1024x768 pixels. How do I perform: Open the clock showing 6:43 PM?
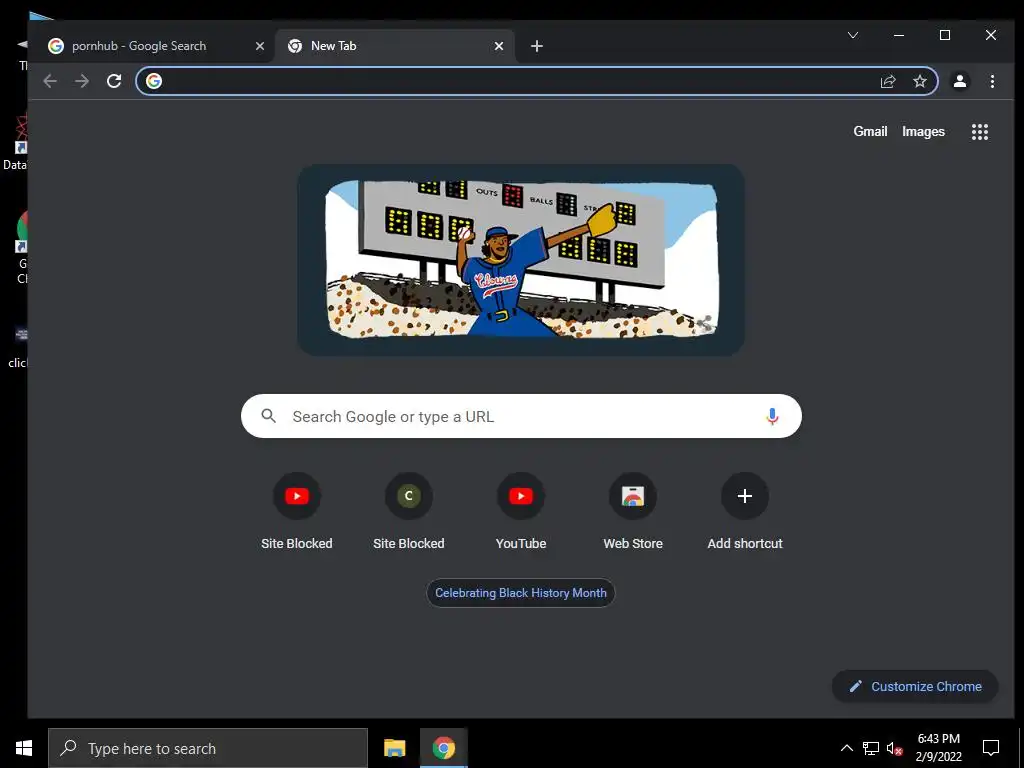click(x=938, y=748)
